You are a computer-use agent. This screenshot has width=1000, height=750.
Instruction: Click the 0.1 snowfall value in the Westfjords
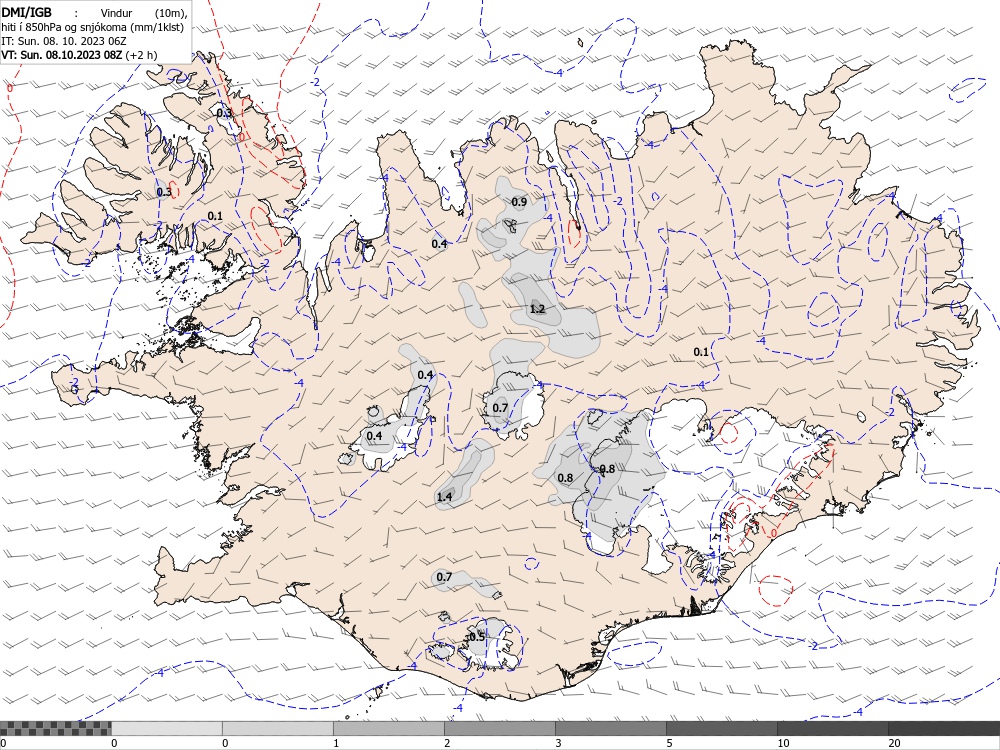[x=216, y=216]
